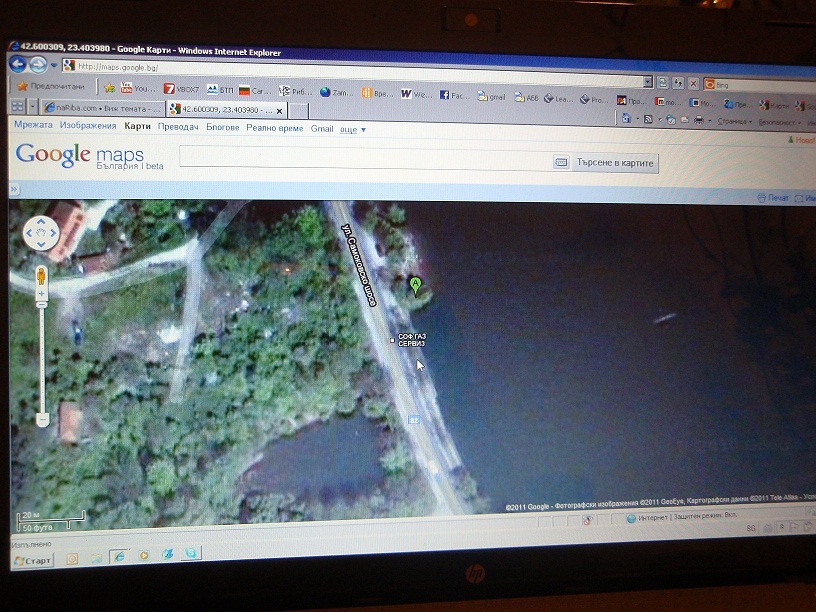
Task: Open the Риб favorites shortcut
Action: 295,92
